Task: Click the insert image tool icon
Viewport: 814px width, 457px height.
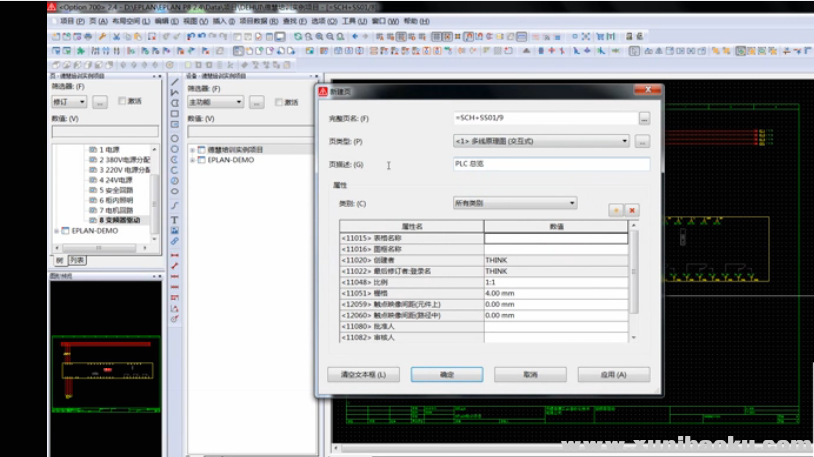Action: (x=175, y=230)
